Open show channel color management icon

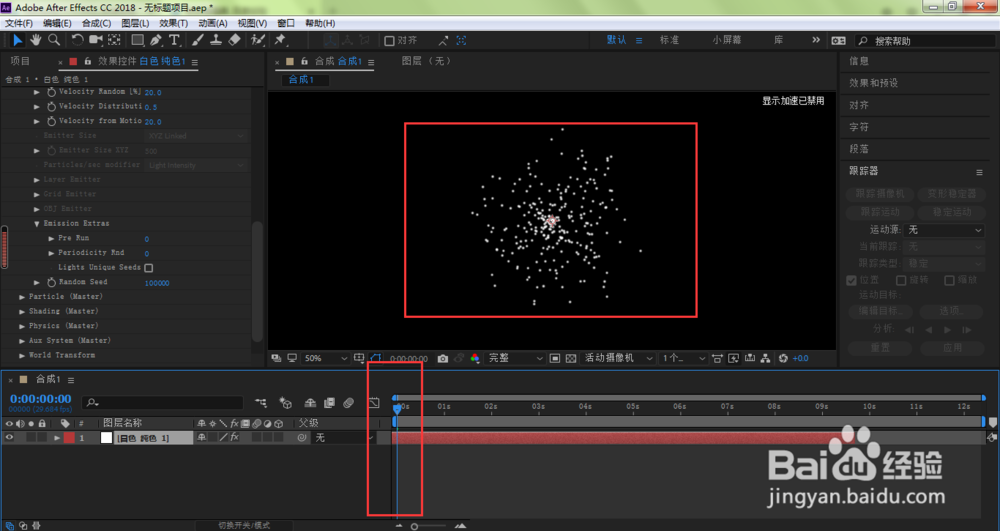click(474, 358)
